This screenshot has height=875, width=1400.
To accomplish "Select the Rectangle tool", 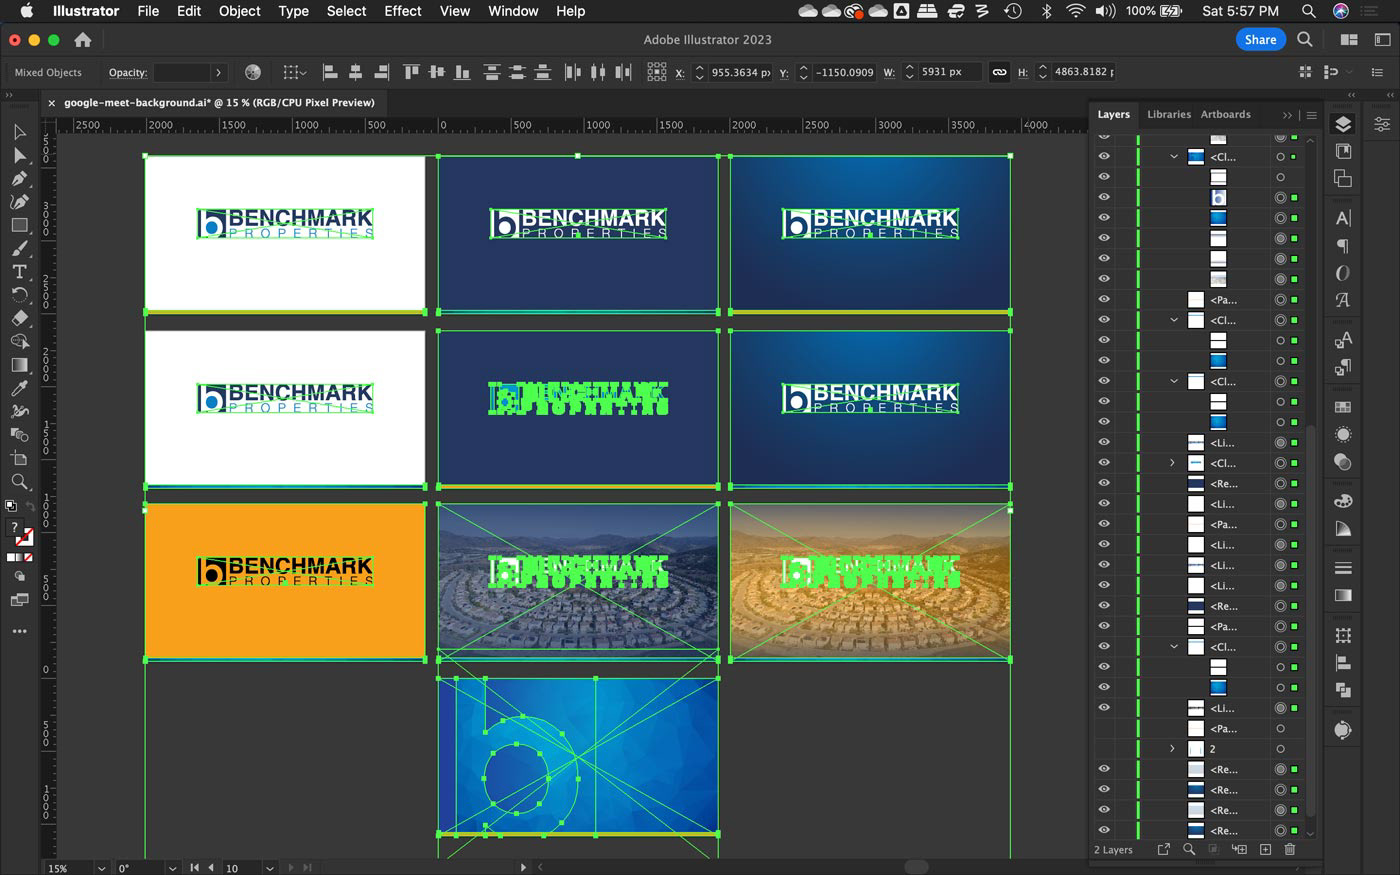I will tap(19, 225).
